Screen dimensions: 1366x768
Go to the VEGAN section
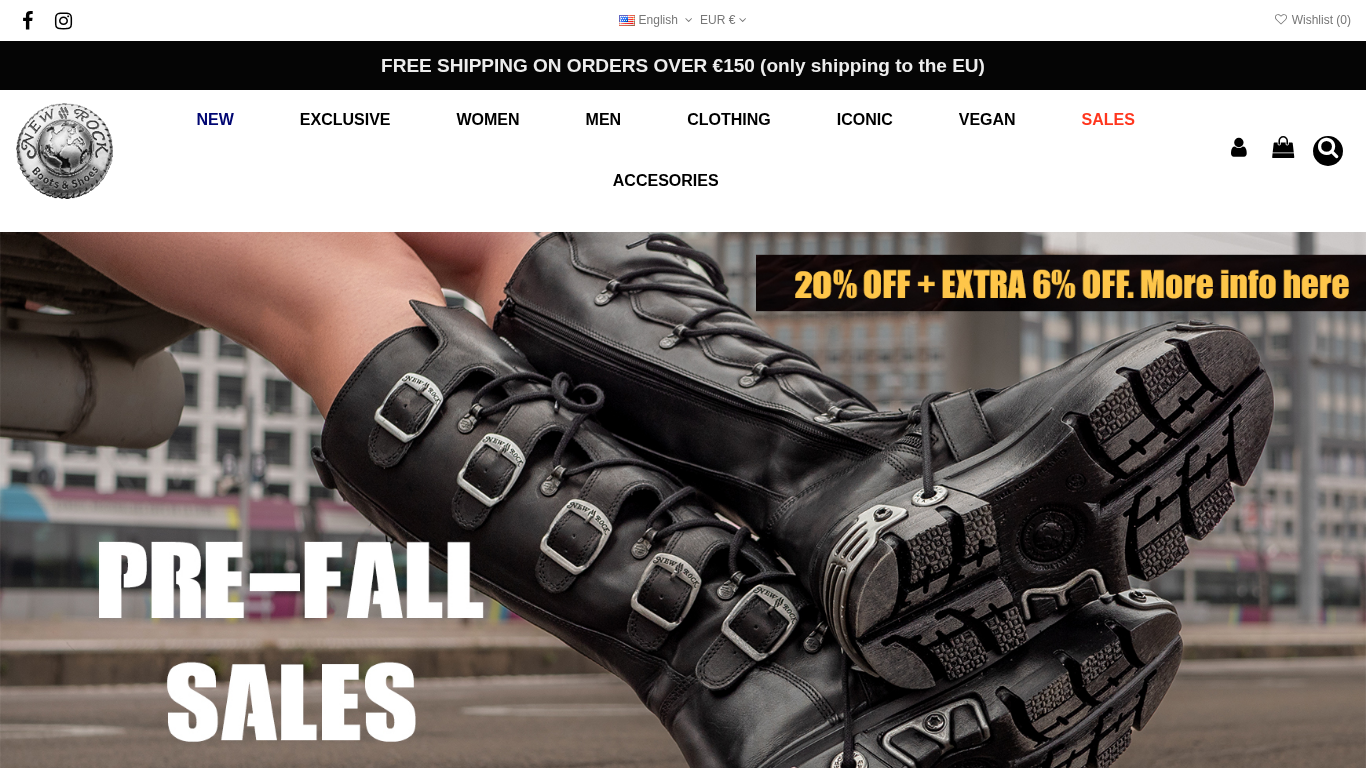[987, 120]
